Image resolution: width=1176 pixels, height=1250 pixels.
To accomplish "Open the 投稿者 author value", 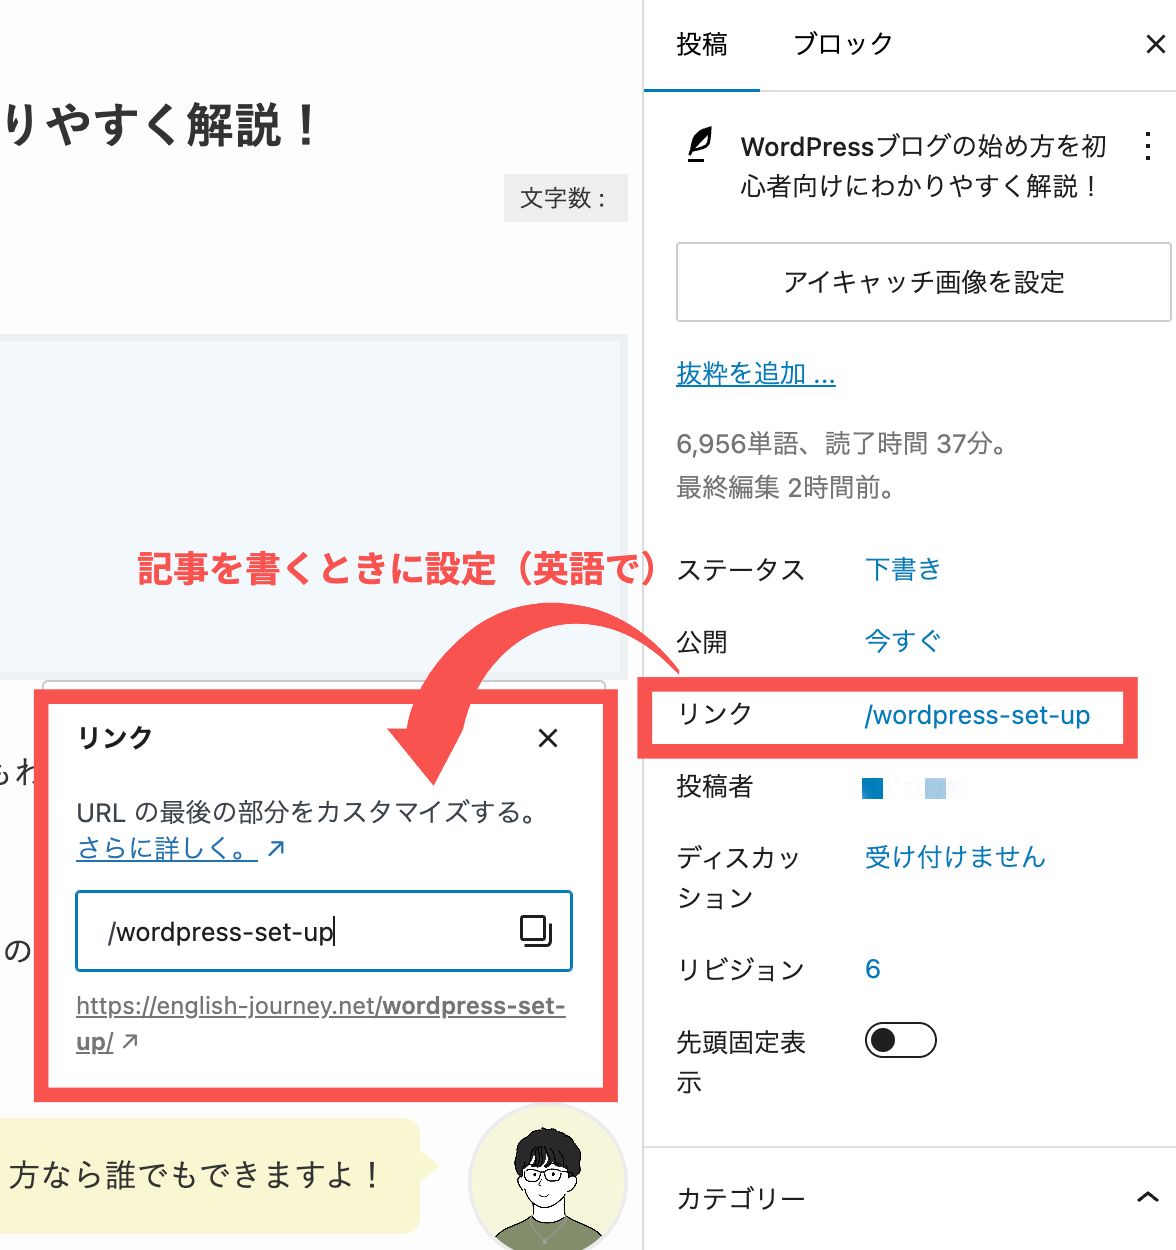I will (910, 788).
